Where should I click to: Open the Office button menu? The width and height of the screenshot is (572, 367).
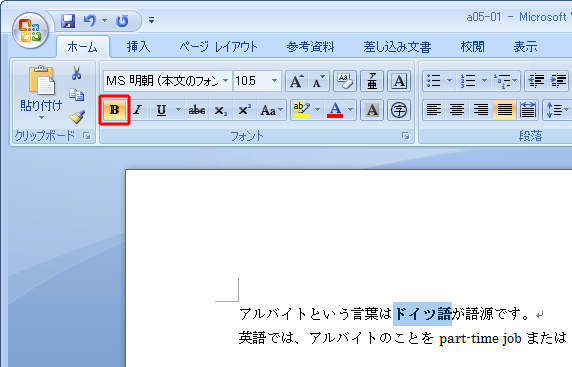coord(30,31)
